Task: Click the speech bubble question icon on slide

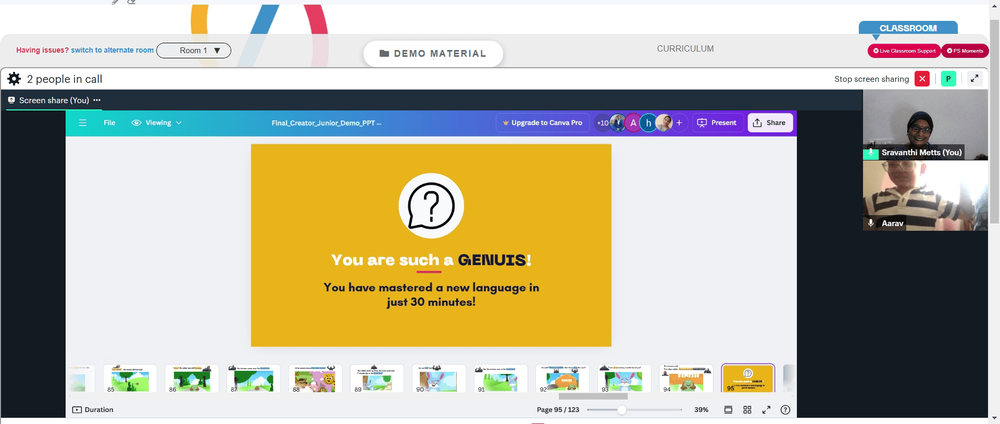Action: (431, 205)
